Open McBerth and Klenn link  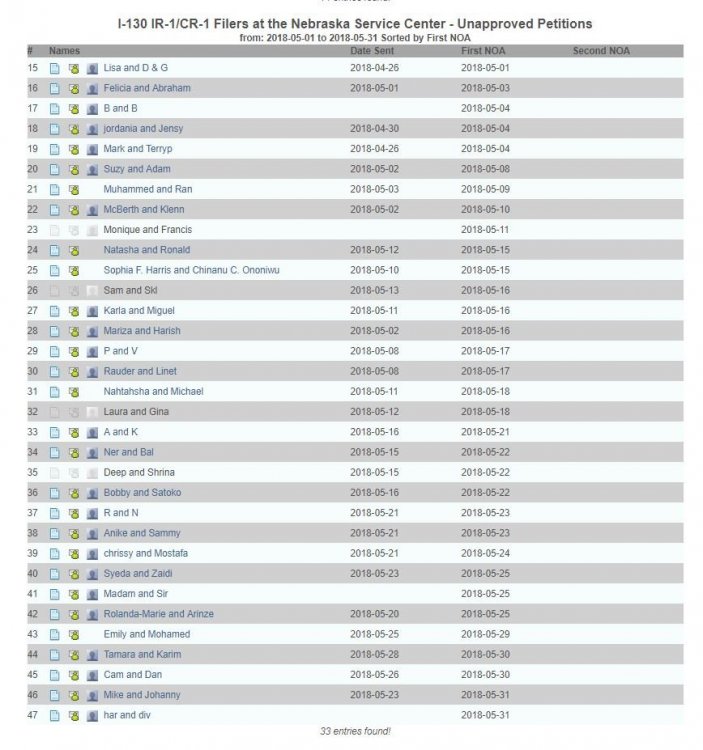143,209
